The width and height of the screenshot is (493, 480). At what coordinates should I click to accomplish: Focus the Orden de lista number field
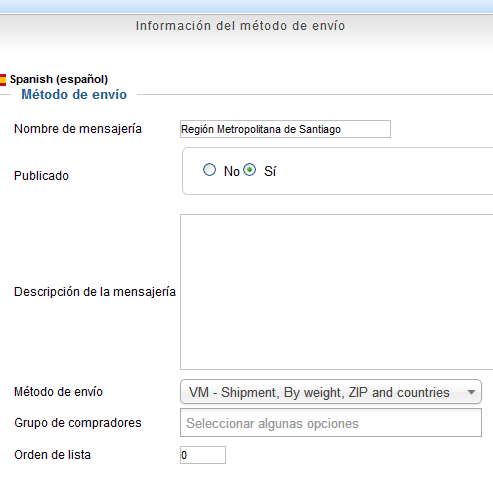203,455
